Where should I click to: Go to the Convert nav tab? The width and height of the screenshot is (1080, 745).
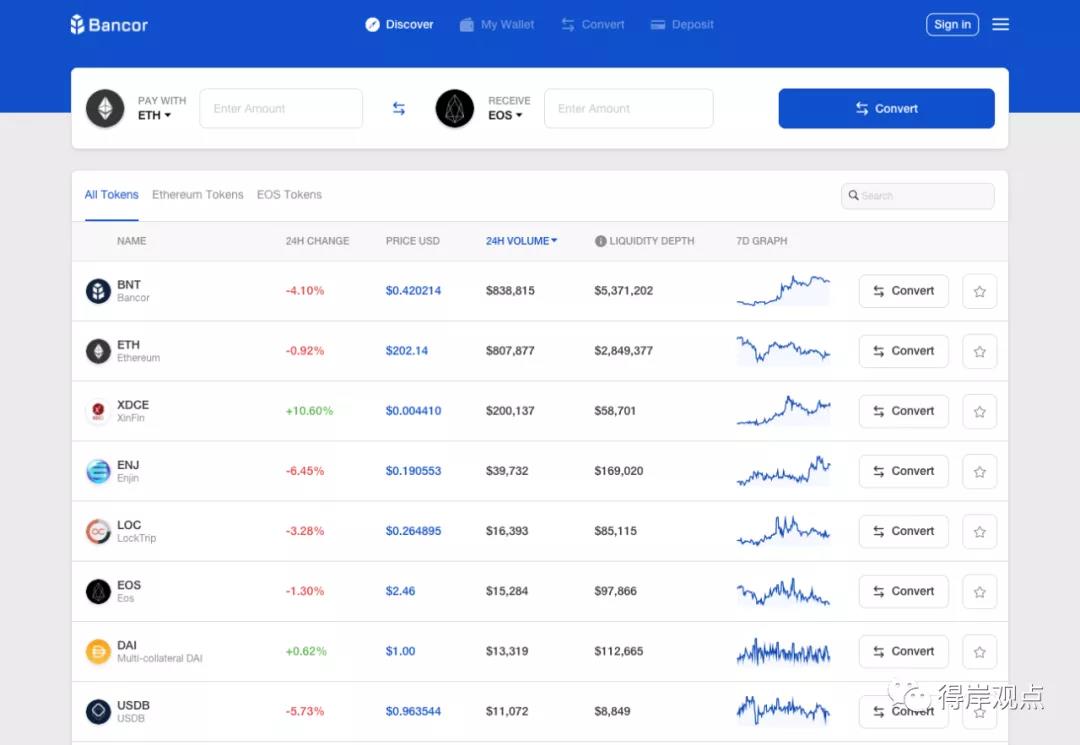(593, 25)
